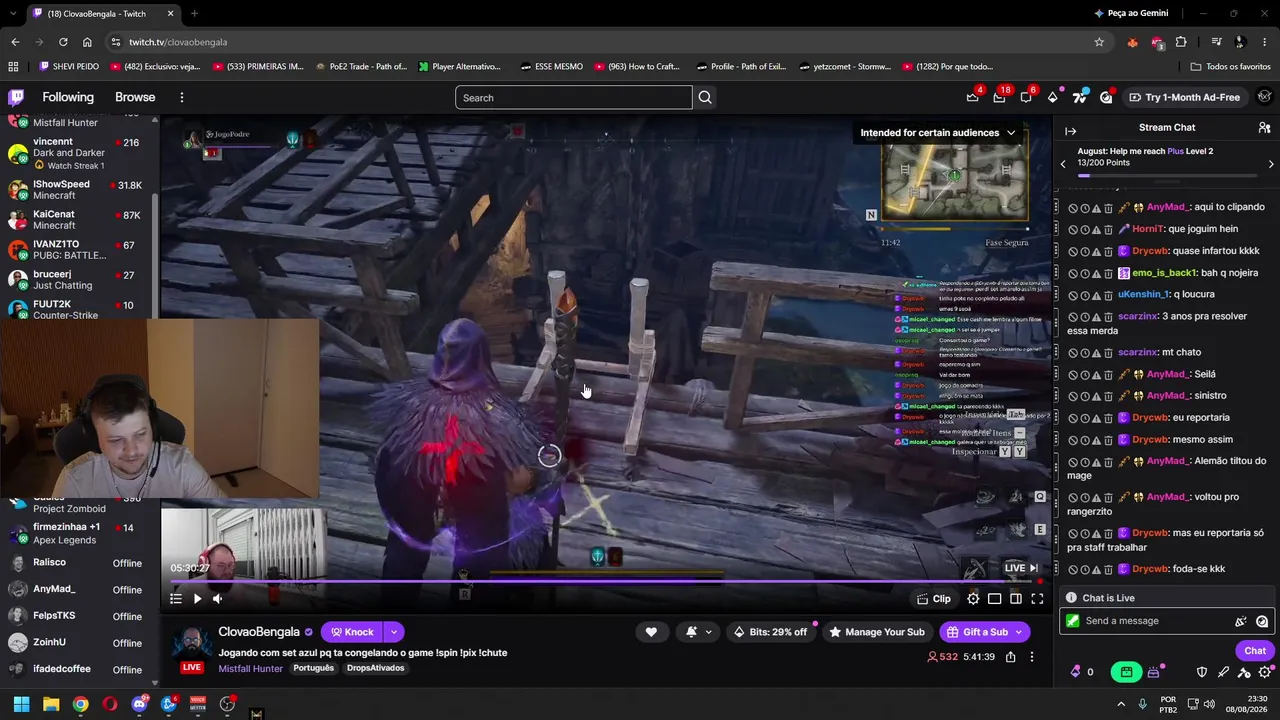Enter fullscreen mode
Viewport: 1280px width, 720px height.
click(1037, 599)
